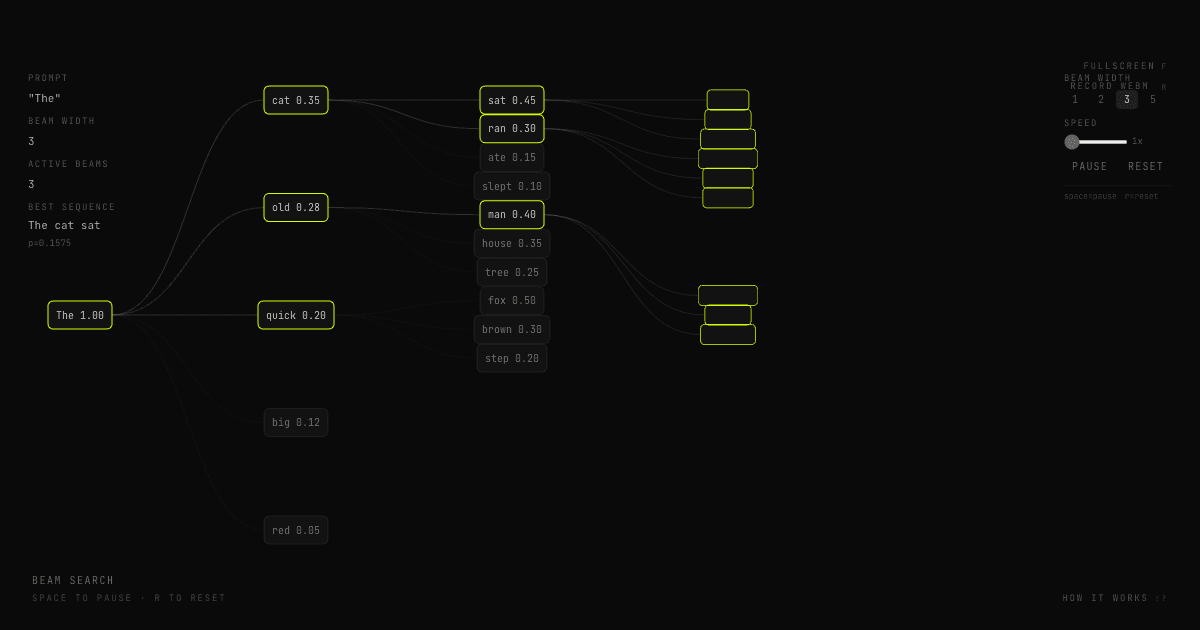Pause the beam search animation
This screenshot has height=630, width=1200.
(1089, 166)
